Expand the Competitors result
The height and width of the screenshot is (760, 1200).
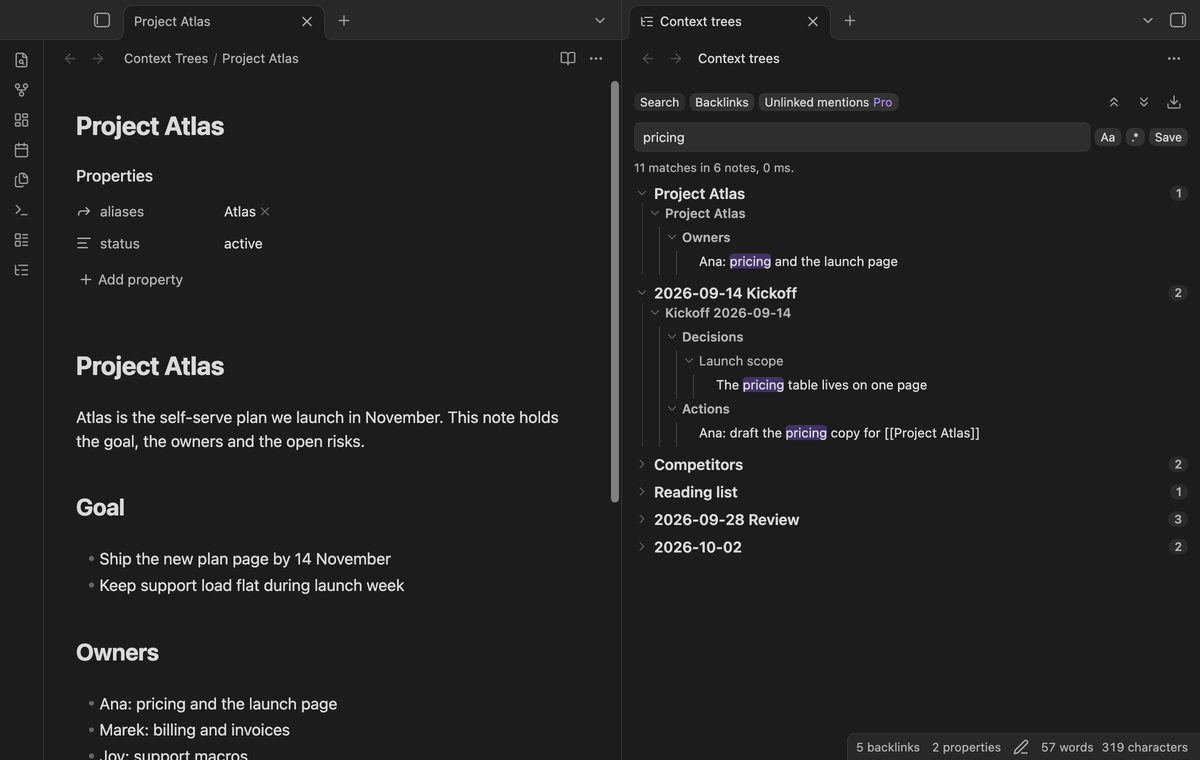tap(642, 464)
